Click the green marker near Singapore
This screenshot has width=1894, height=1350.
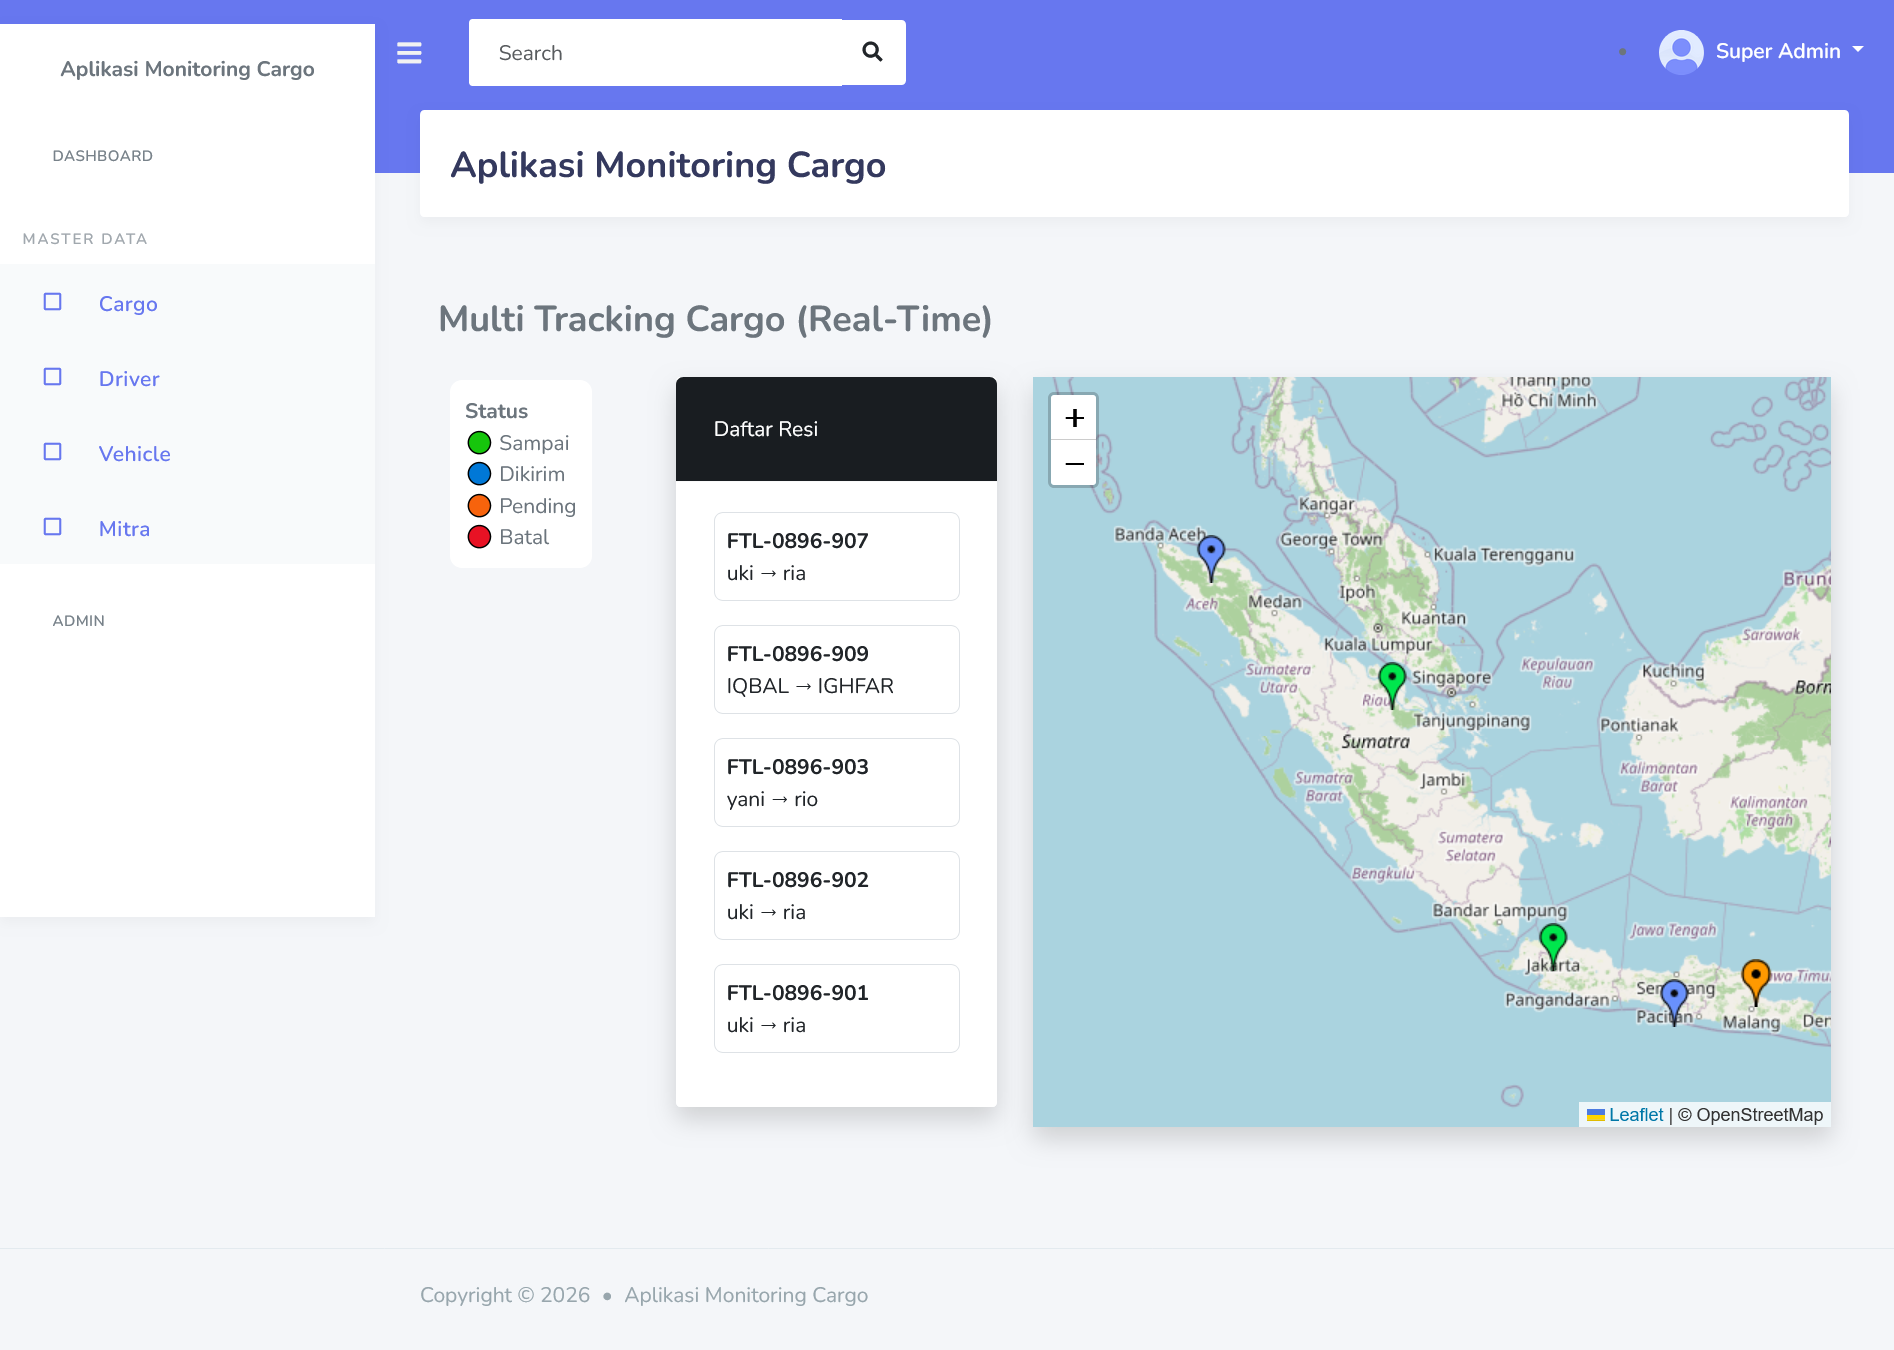1391,683
